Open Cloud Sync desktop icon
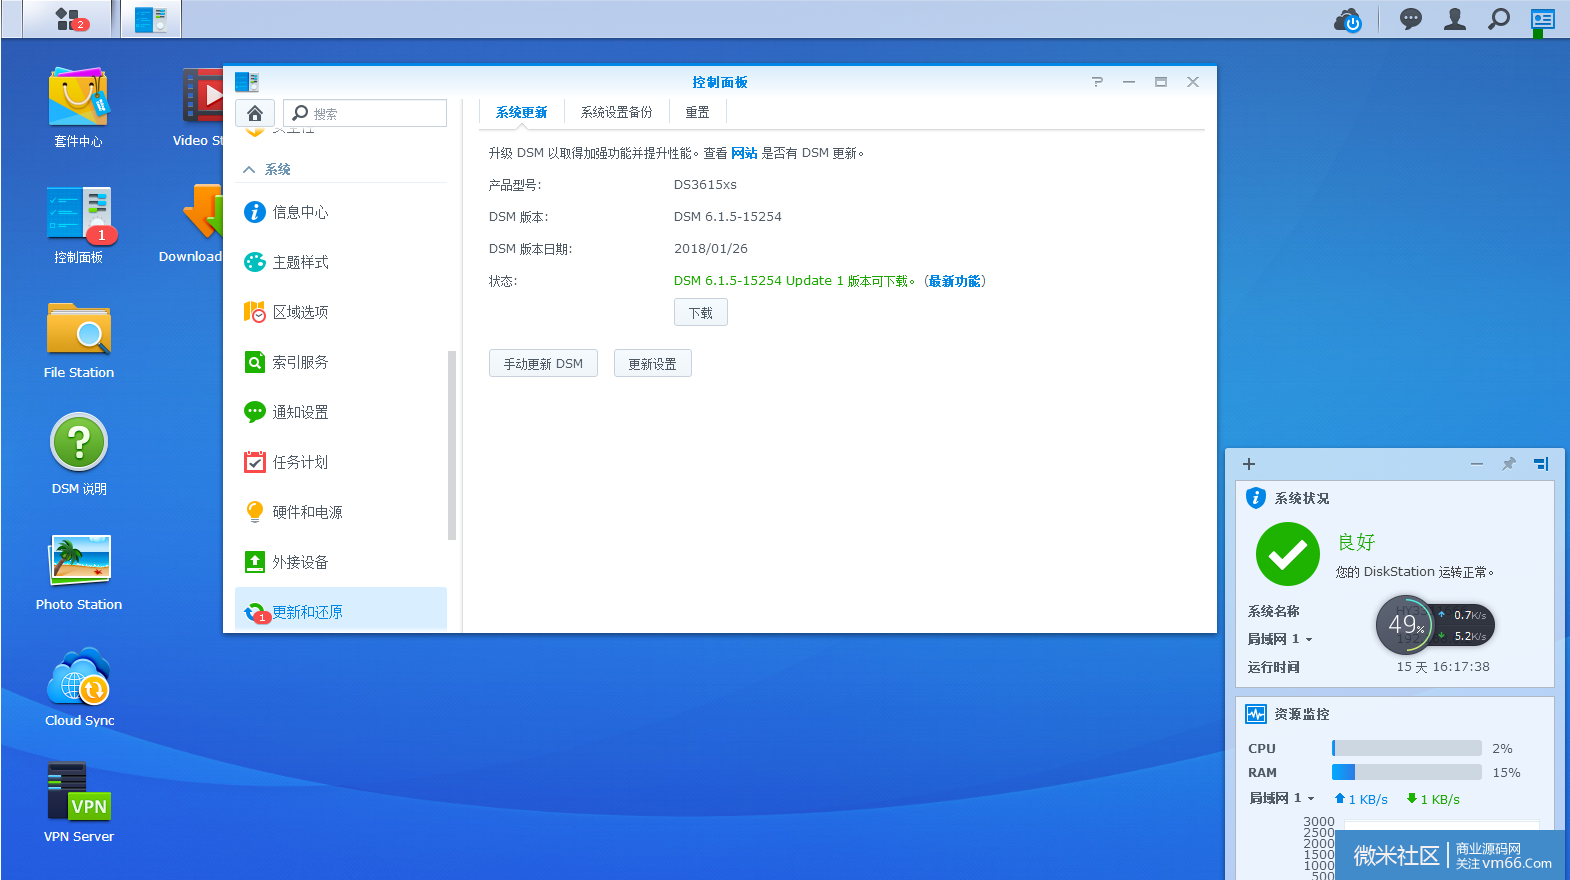The height and width of the screenshot is (880, 1570). [79, 688]
